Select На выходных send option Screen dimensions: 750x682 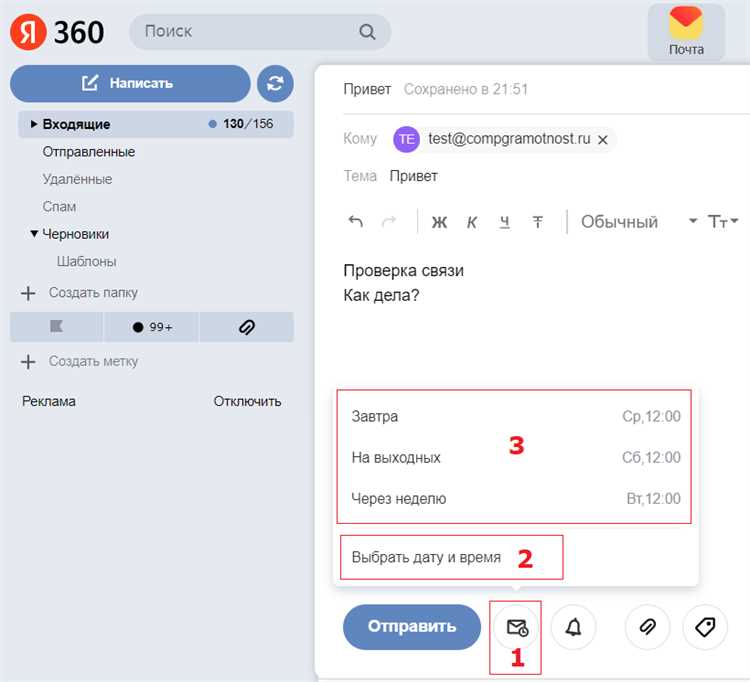(x=516, y=458)
